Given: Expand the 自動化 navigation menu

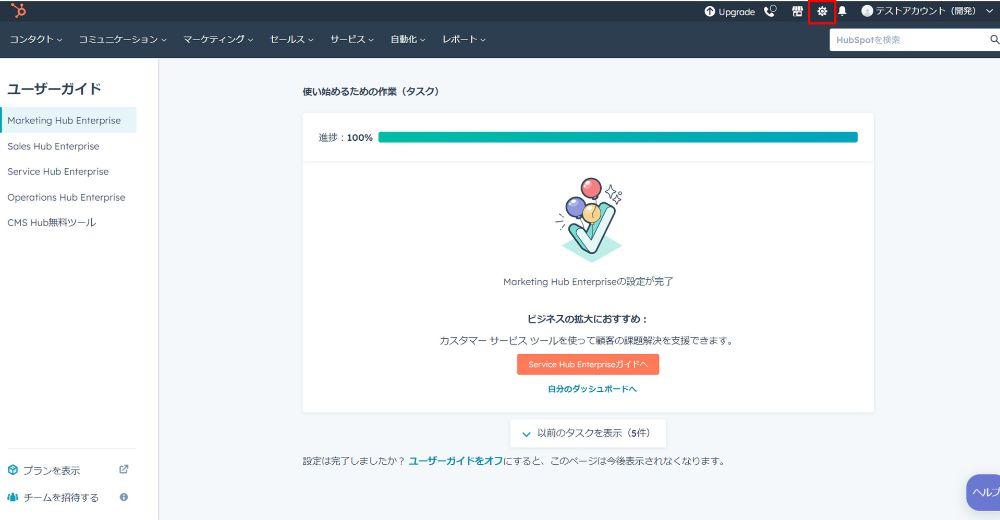Looking at the screenshot, I should [x=408, y=39].
